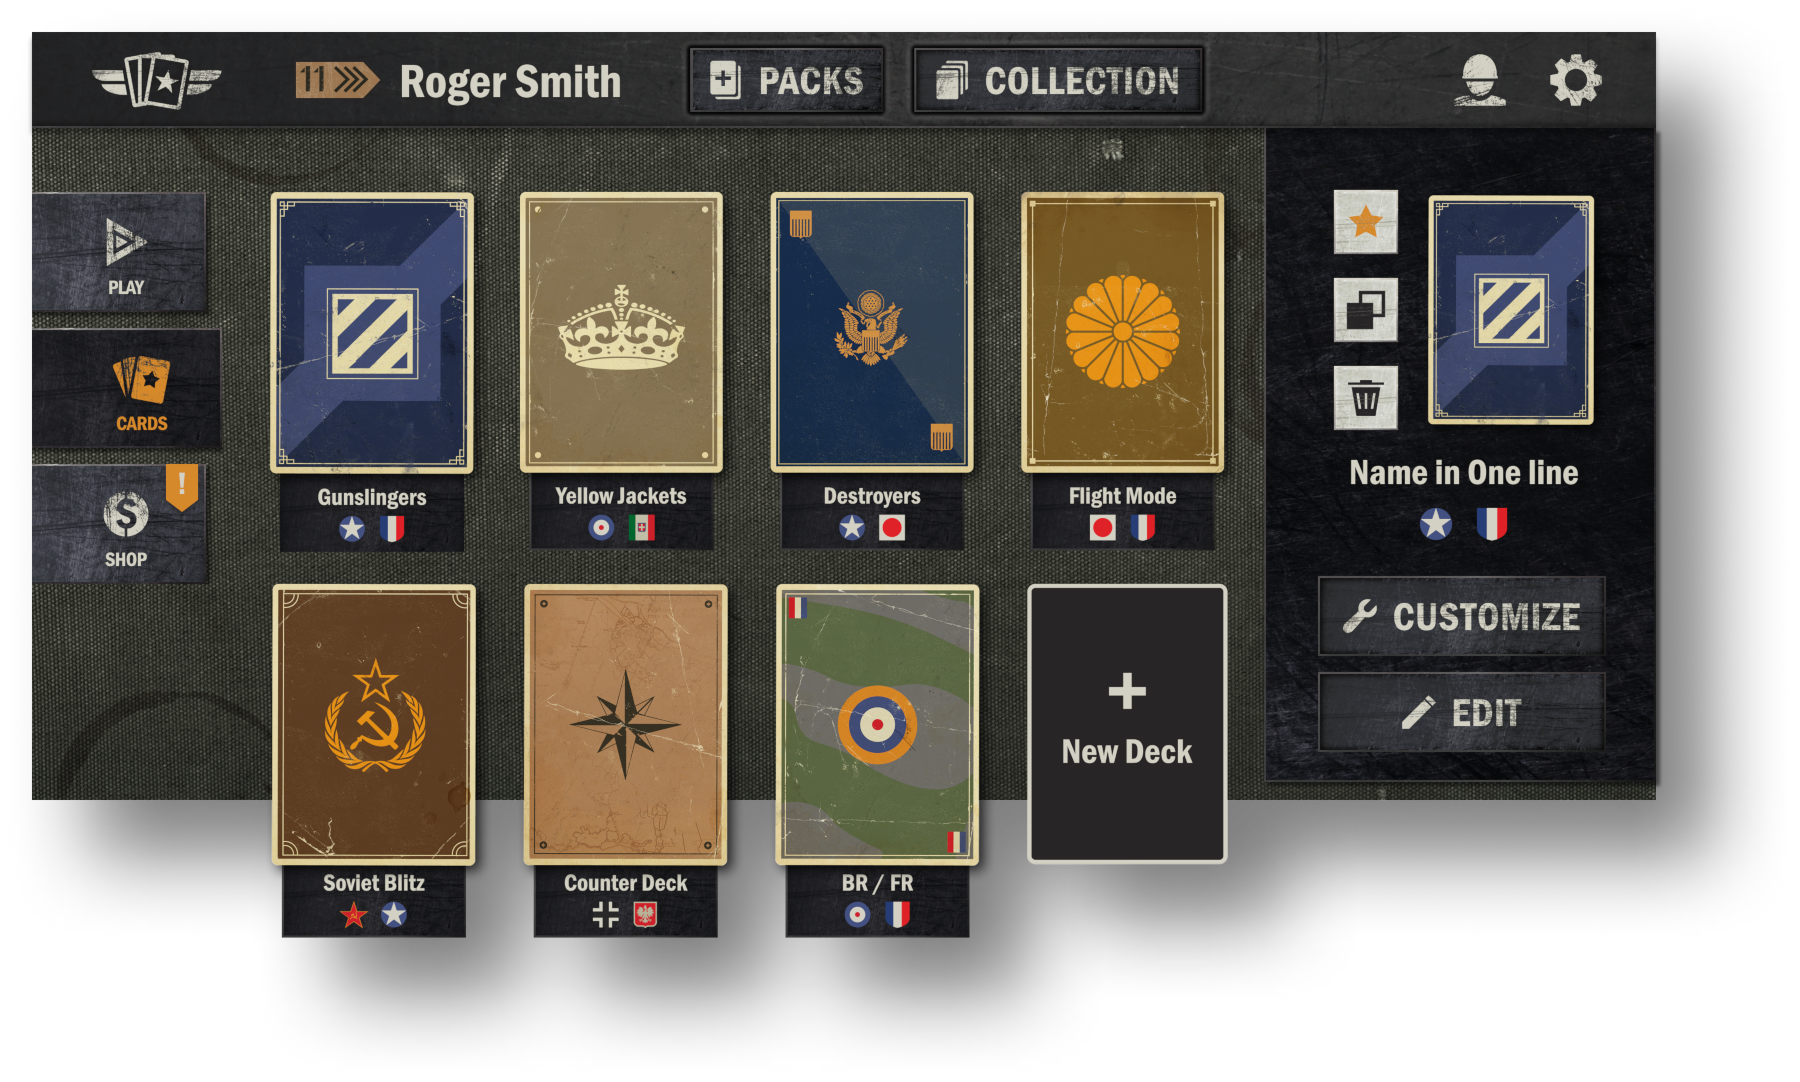Switch to the Cards sidebar tab
Viewport: 1800px width, 1082px height.
[127, 388]
